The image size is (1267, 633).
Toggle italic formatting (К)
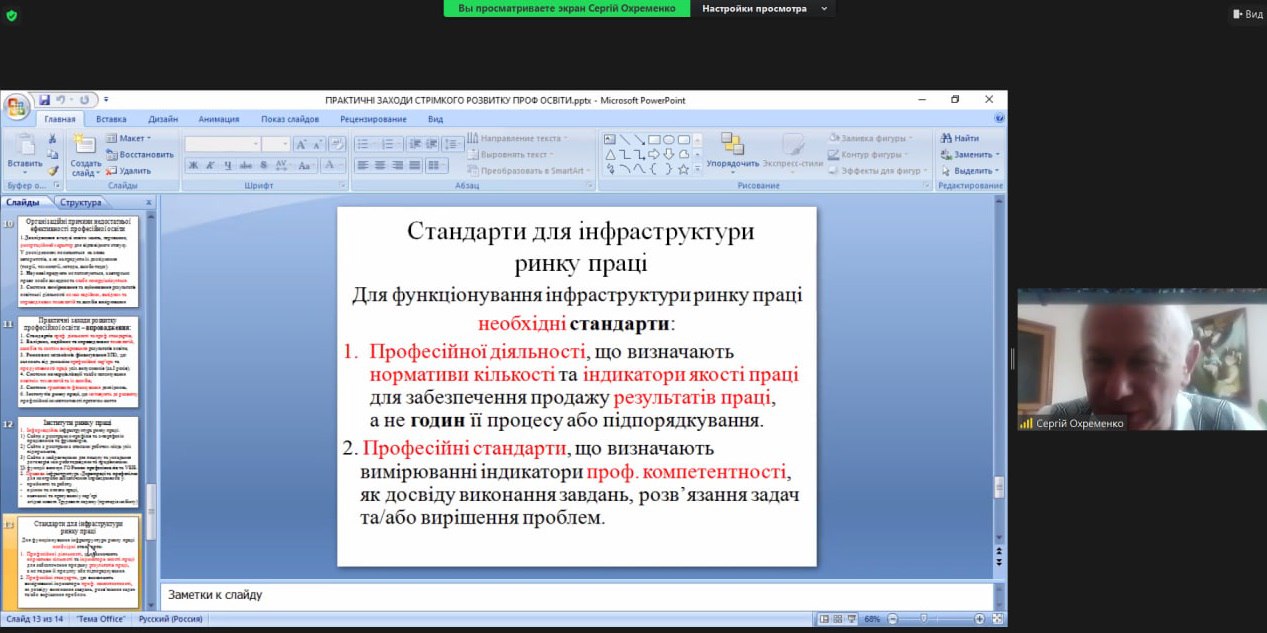coord(207,165)
